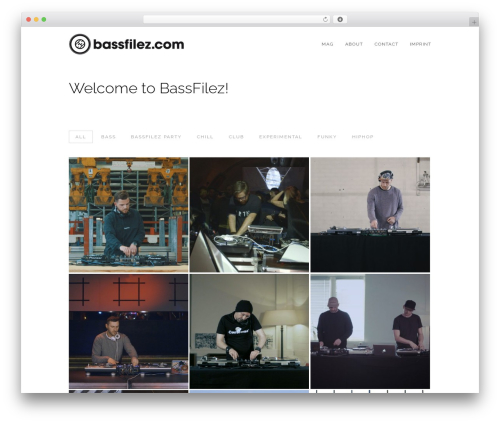Open the MAG menu item

(327, 44)
